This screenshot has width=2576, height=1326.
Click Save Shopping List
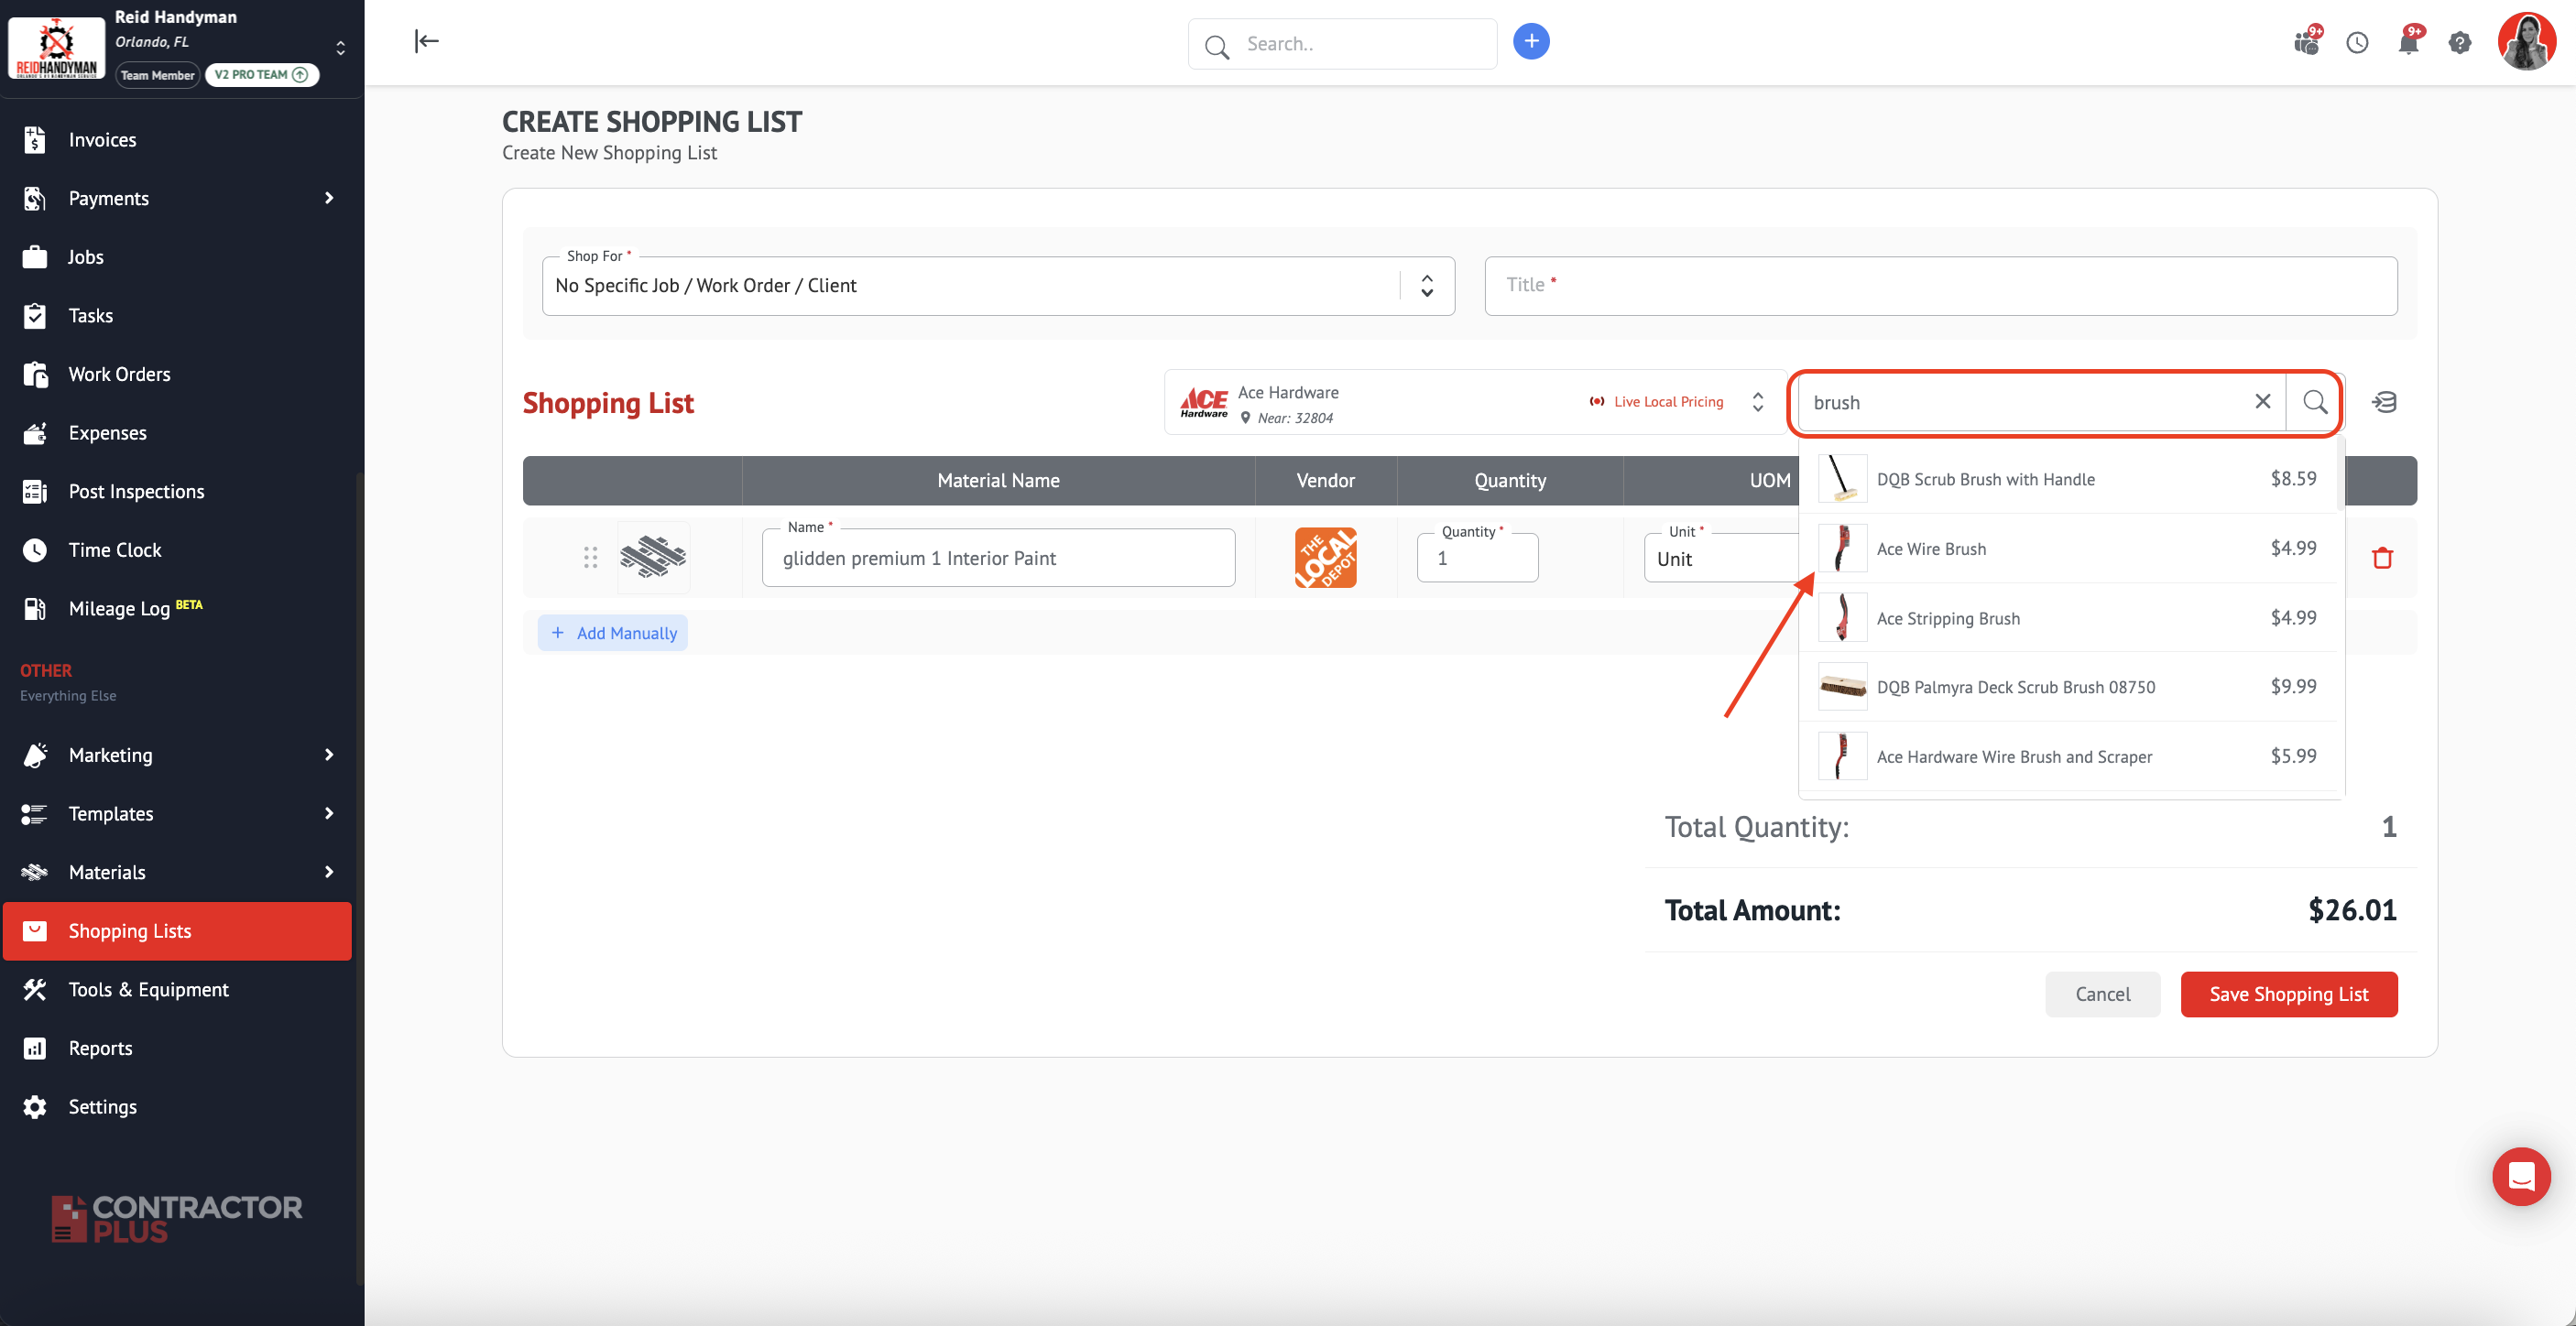click(2288, 994)
